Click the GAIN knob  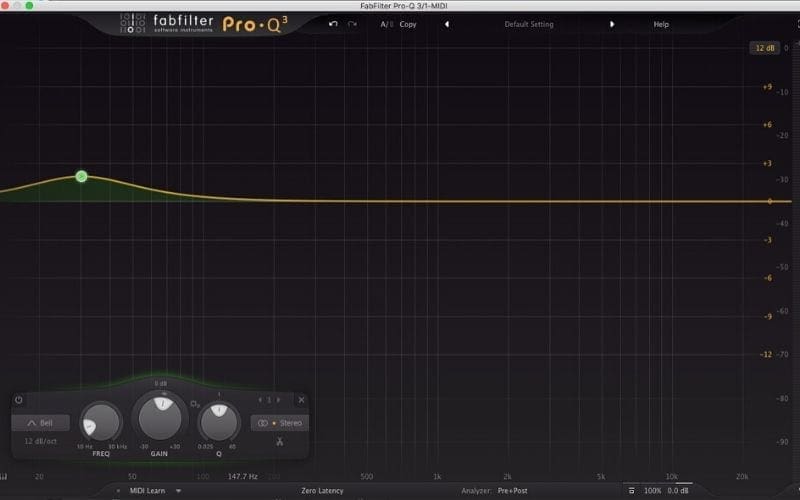(160, 418)
